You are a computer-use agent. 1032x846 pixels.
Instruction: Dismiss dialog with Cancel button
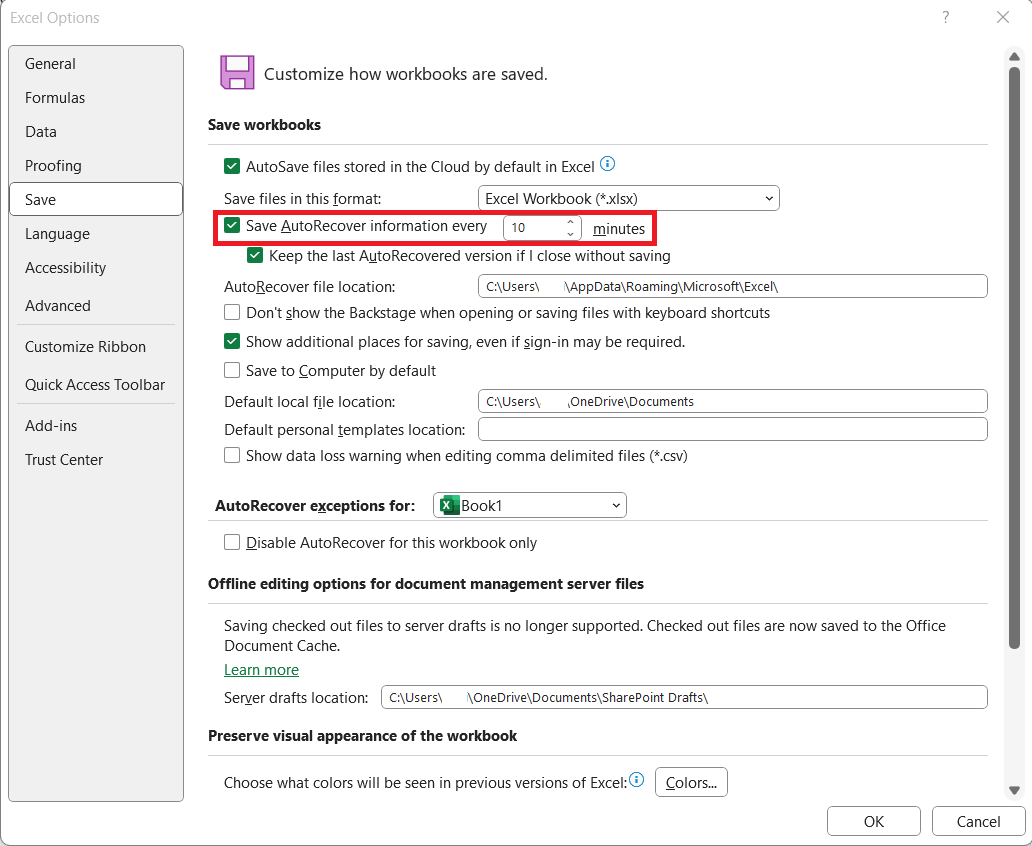coord(978,821)
